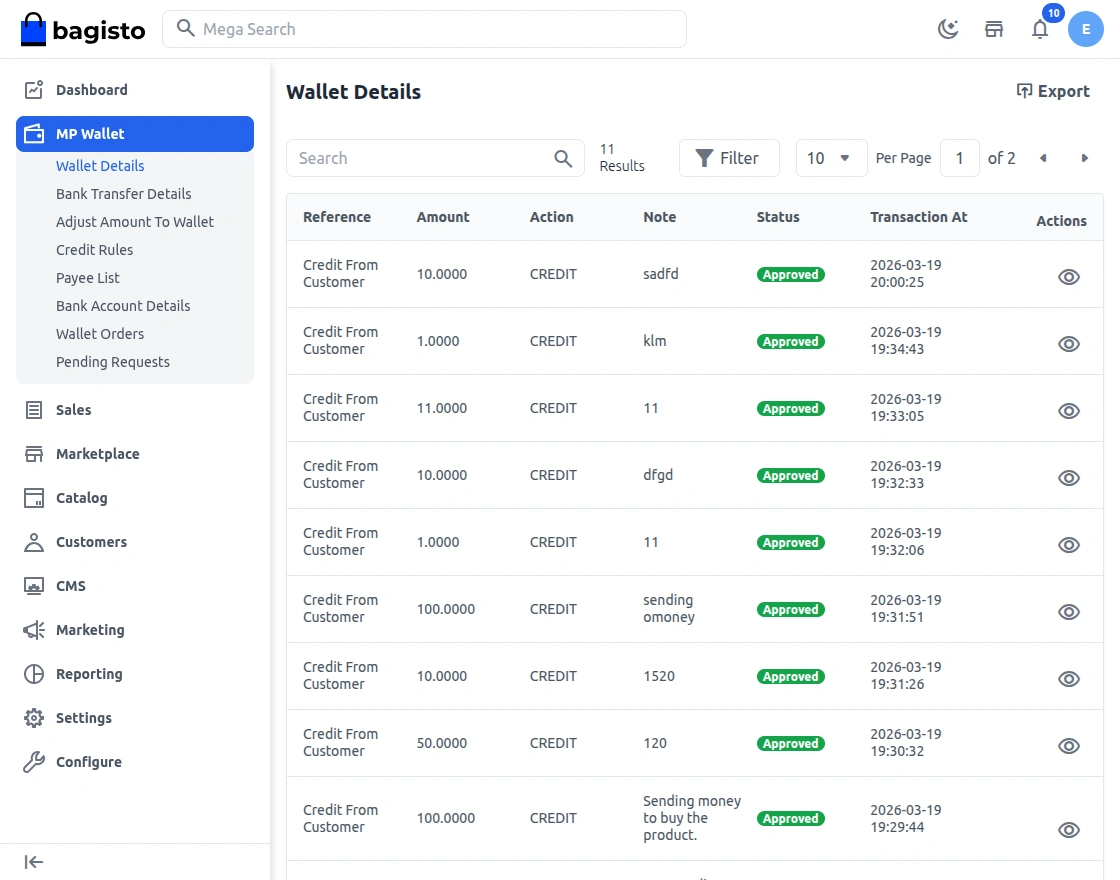Collapse the sidebar with the arrow icon
This screenshot has height=880, width=1120.
(x=33, y=861)
